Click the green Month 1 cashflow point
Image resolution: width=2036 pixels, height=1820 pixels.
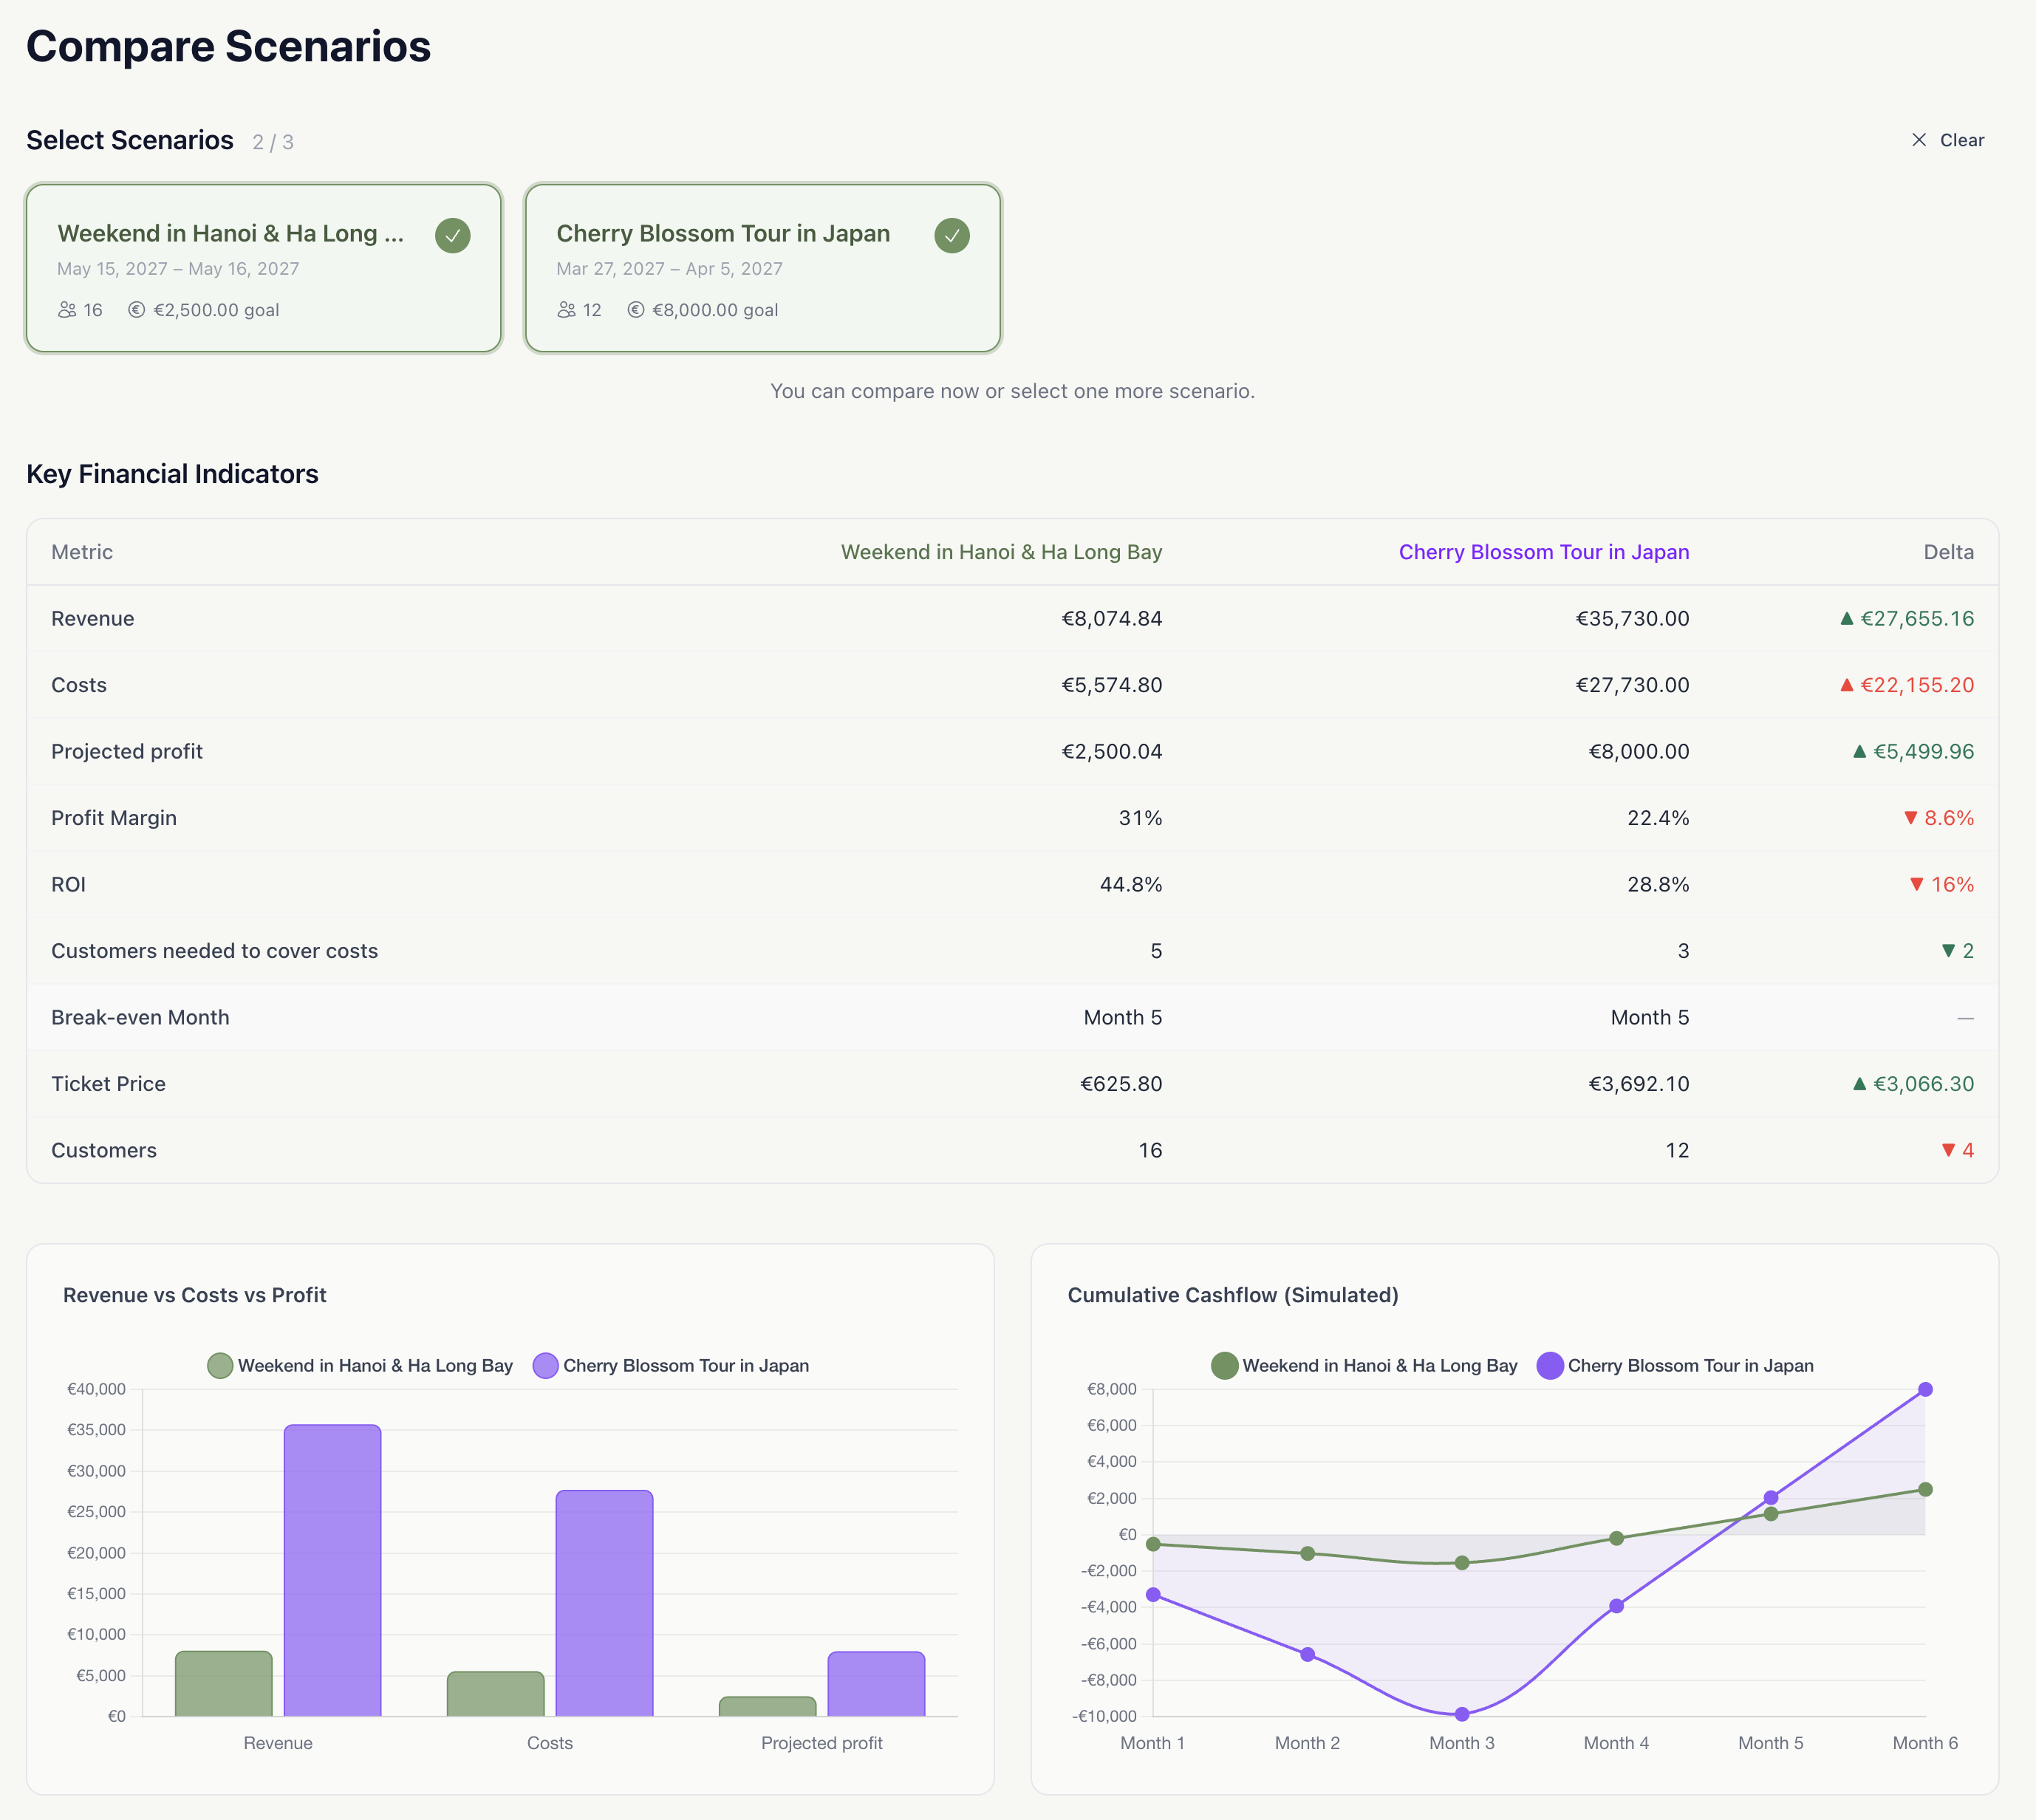pyautogui.click(x=1153, y=1544)
